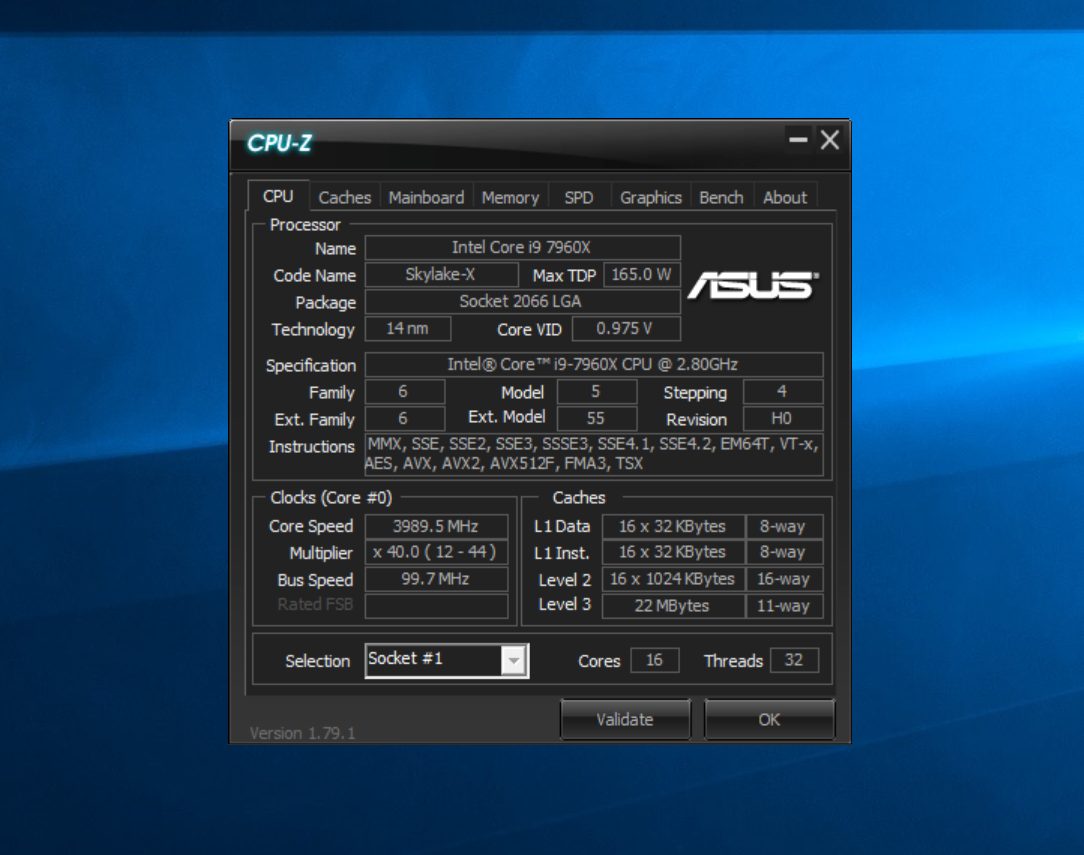Image resolution: width=1084 pixels, height=855 pixels.
Task: Click the Cores count 16
Action: point(654,660)
